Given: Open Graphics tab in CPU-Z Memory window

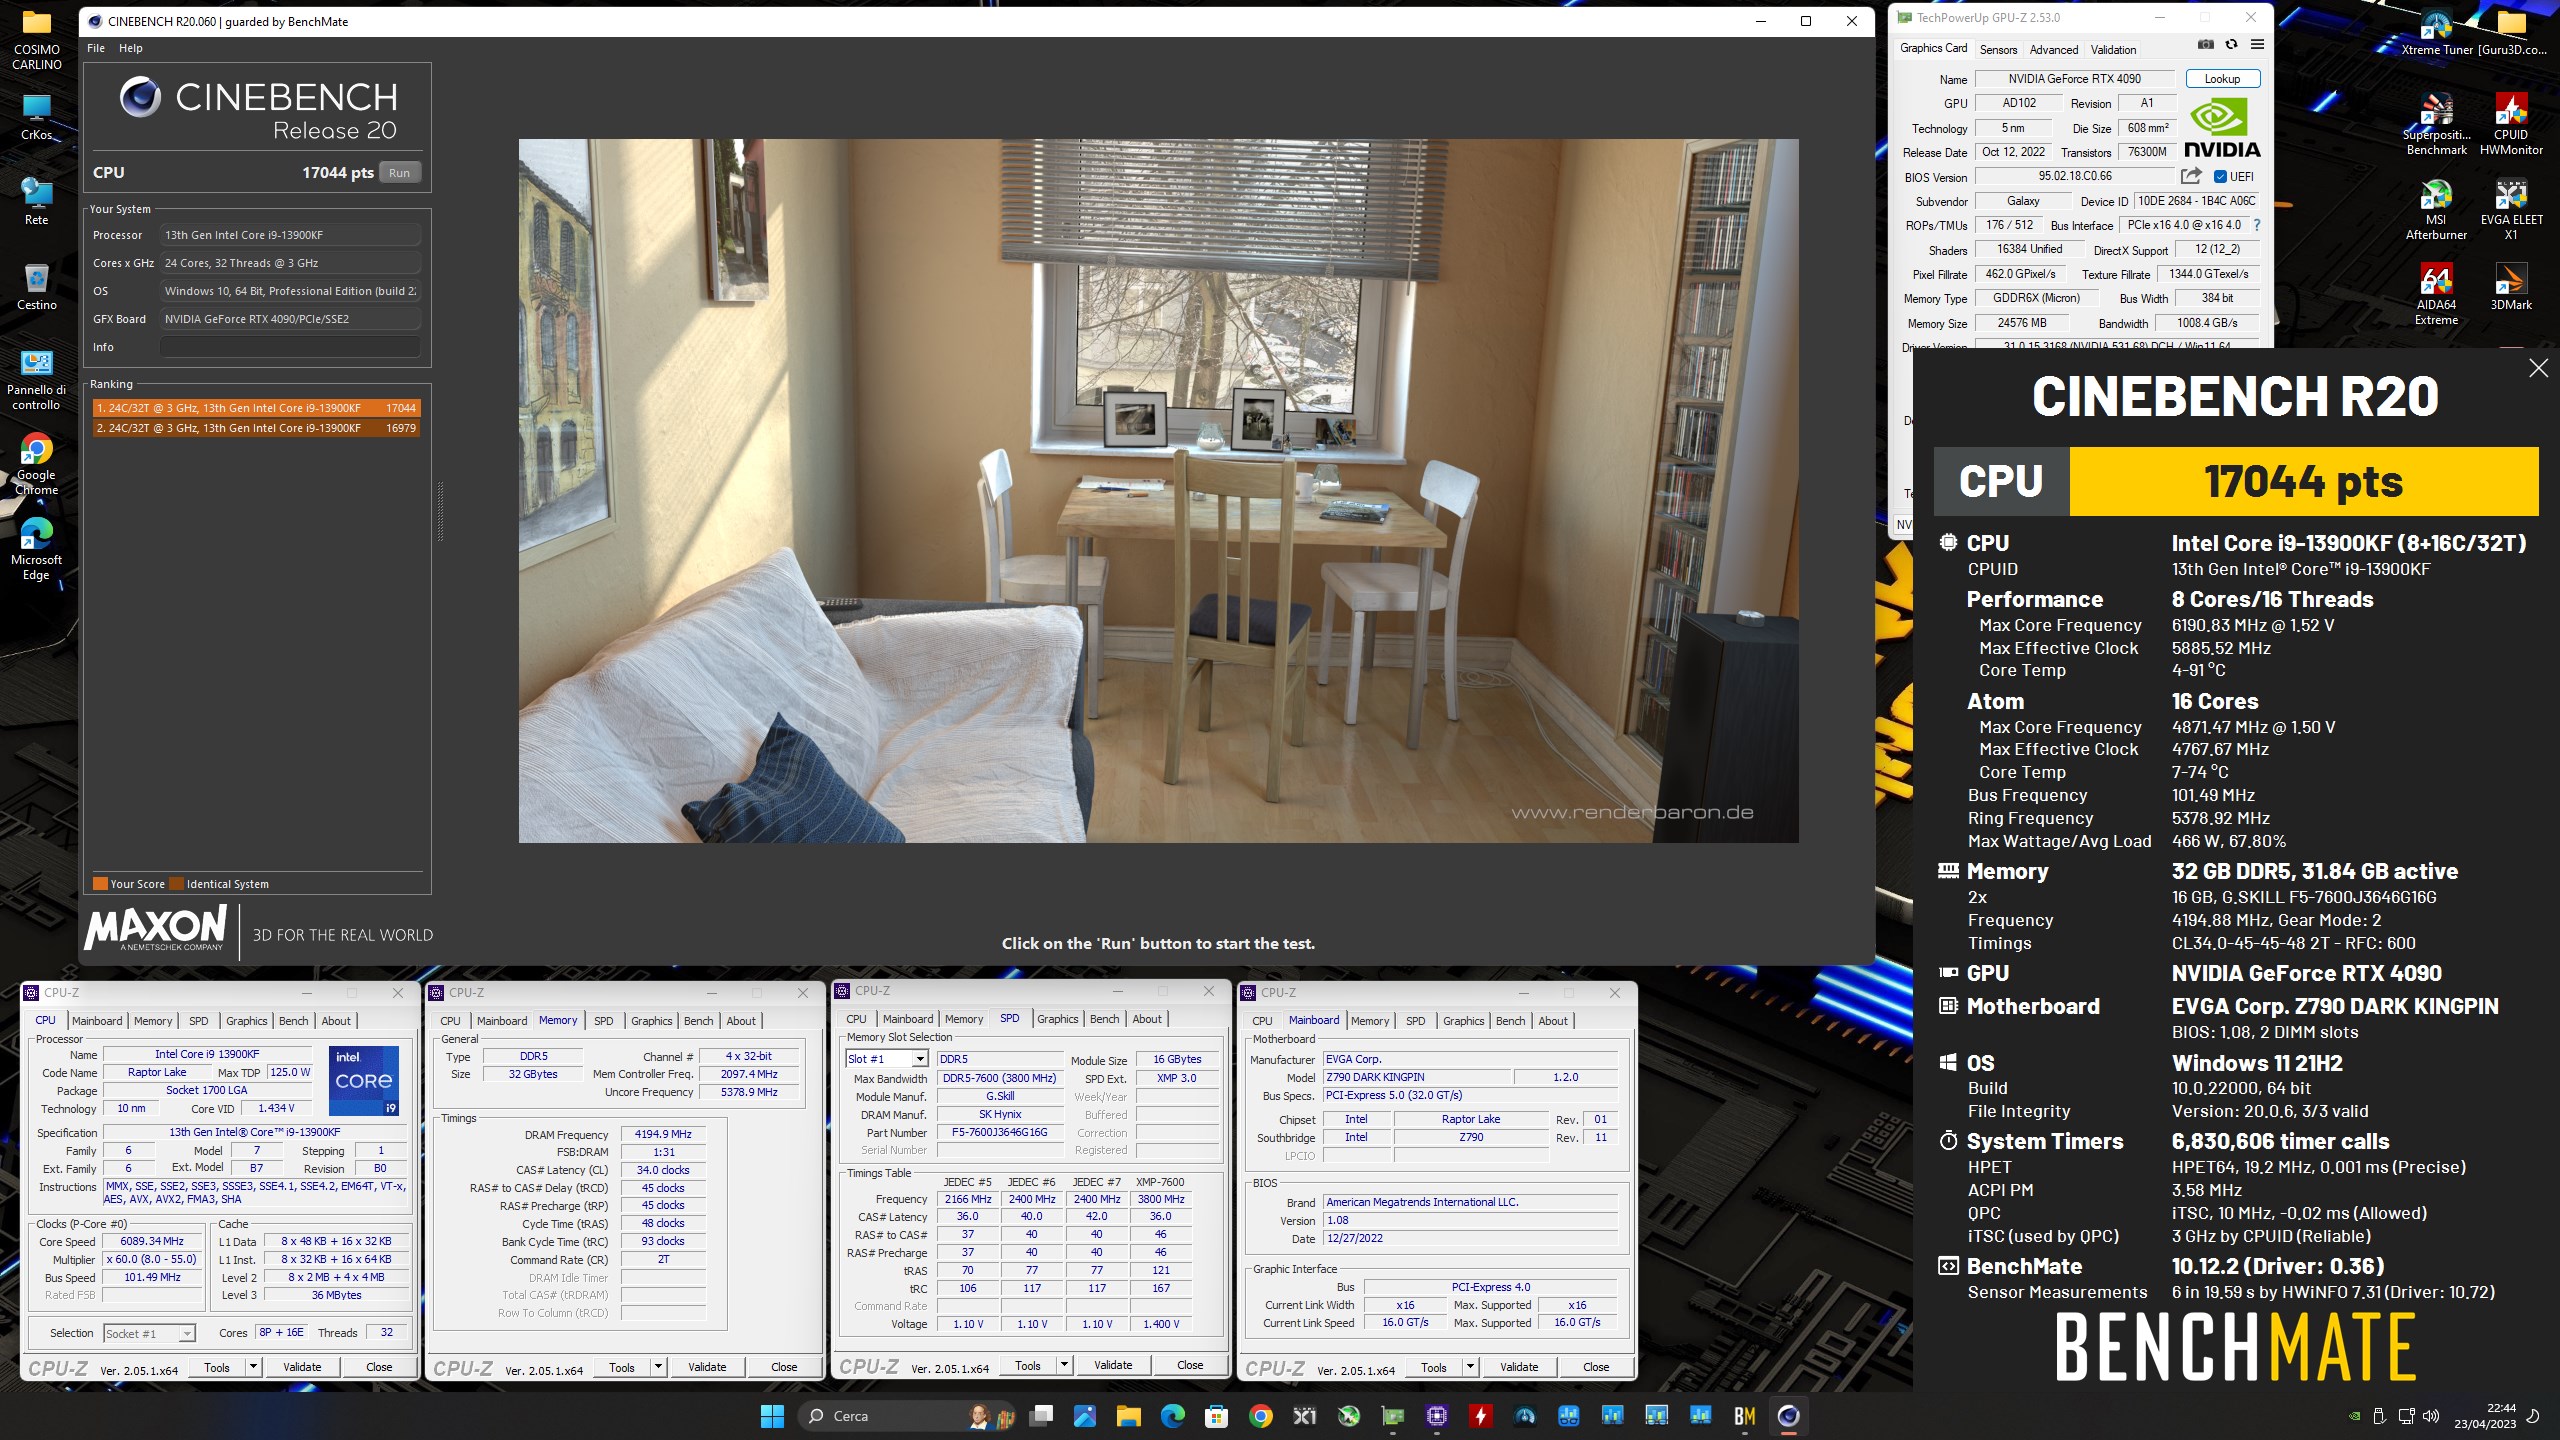Looking at the screenshot, I should click(652, 1021).
